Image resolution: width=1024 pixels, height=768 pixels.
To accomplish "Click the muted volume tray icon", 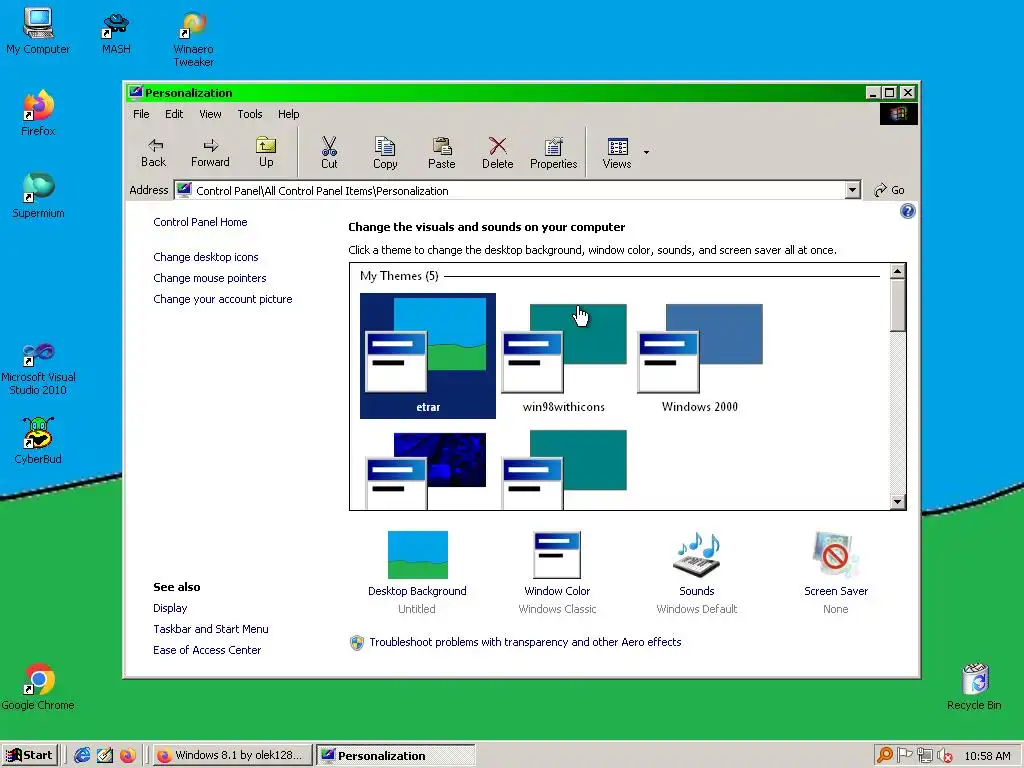I will tap(944, 756).
